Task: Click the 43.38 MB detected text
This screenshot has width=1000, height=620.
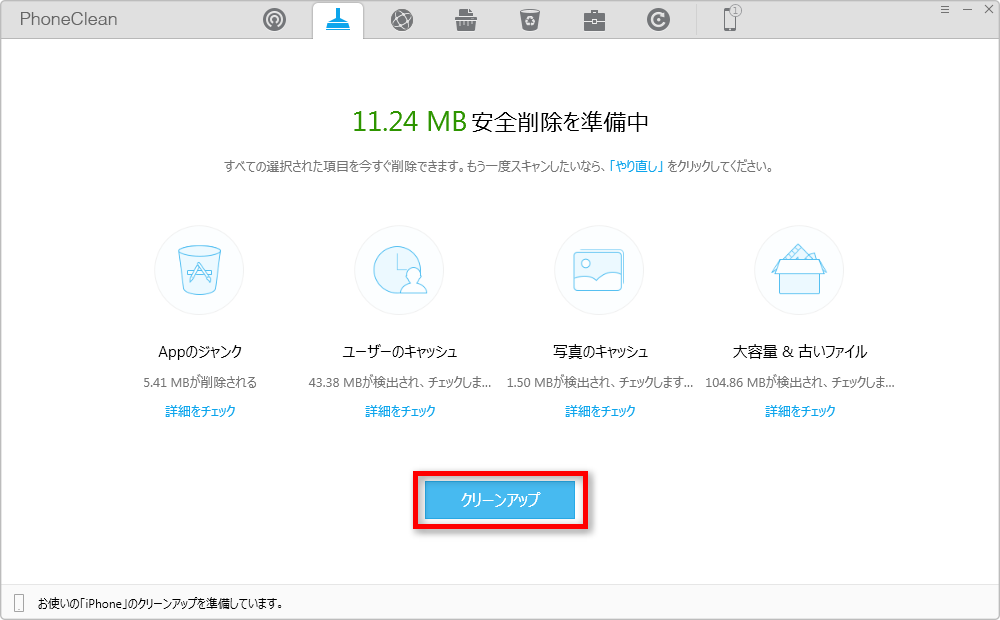Action: point(400,382)
